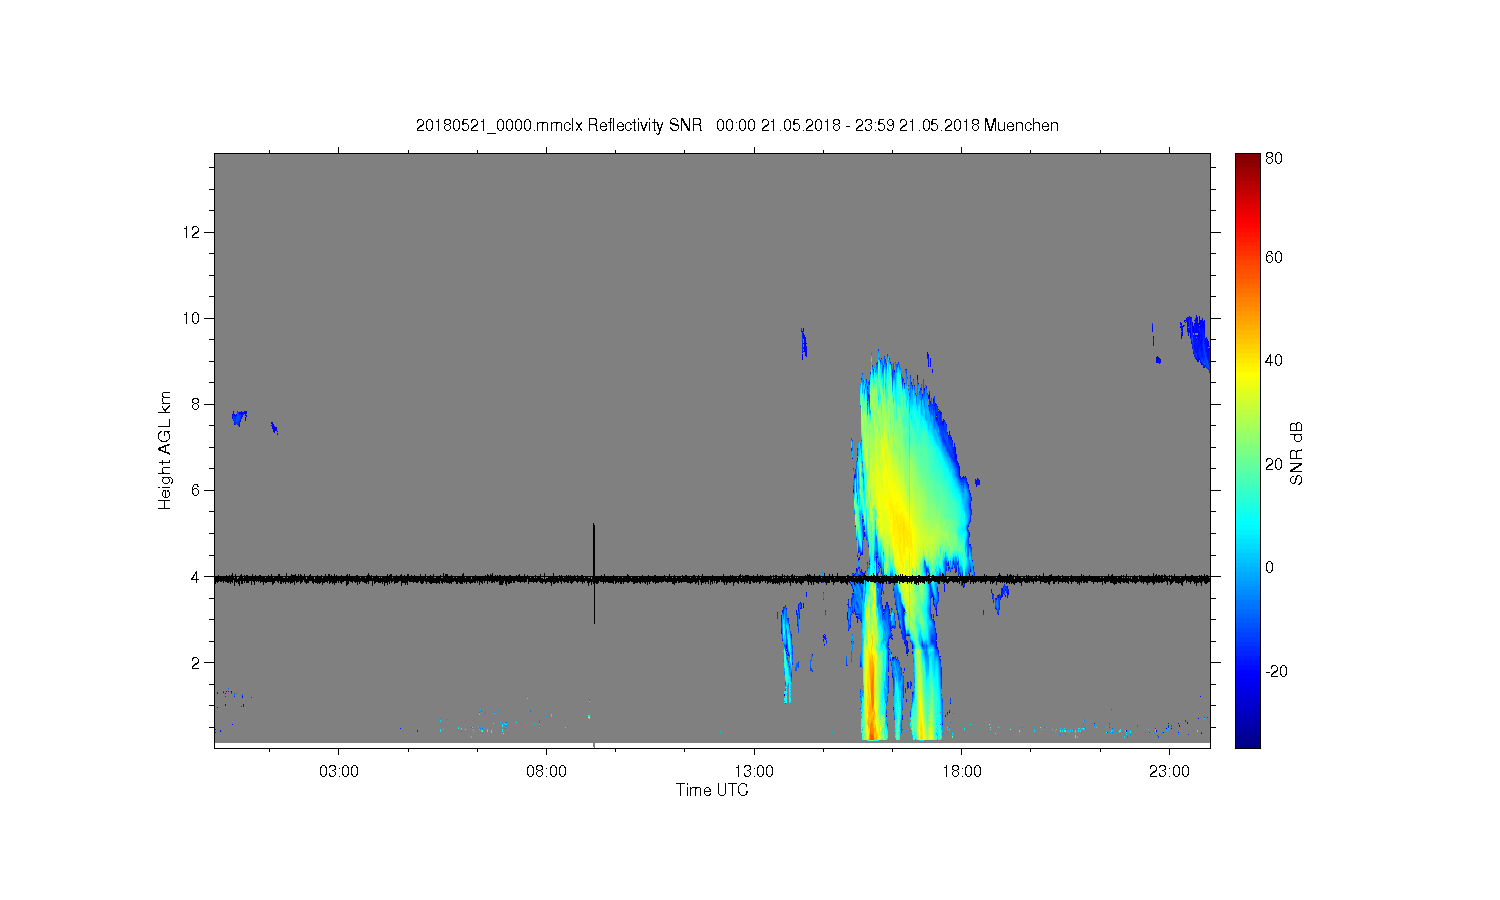
Task: Click the plot title starting with 20180521_0000.mmclx
Action: (x=737, y=125)
